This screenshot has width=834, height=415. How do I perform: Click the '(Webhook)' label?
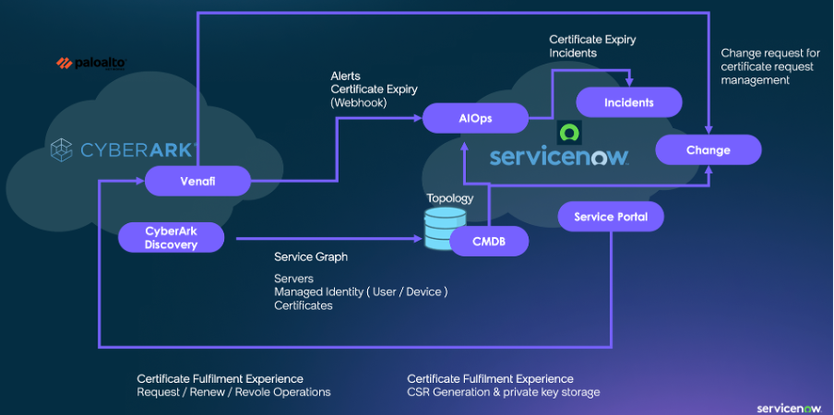point(358,103)
